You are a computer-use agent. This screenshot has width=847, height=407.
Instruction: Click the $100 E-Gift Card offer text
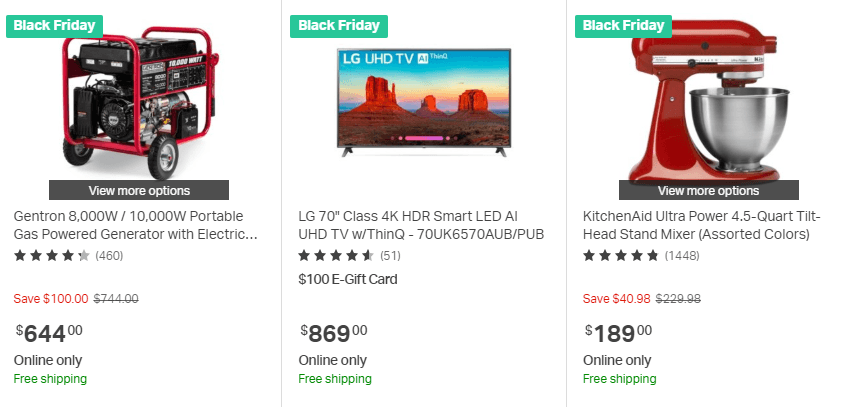[x=347, y=279]
